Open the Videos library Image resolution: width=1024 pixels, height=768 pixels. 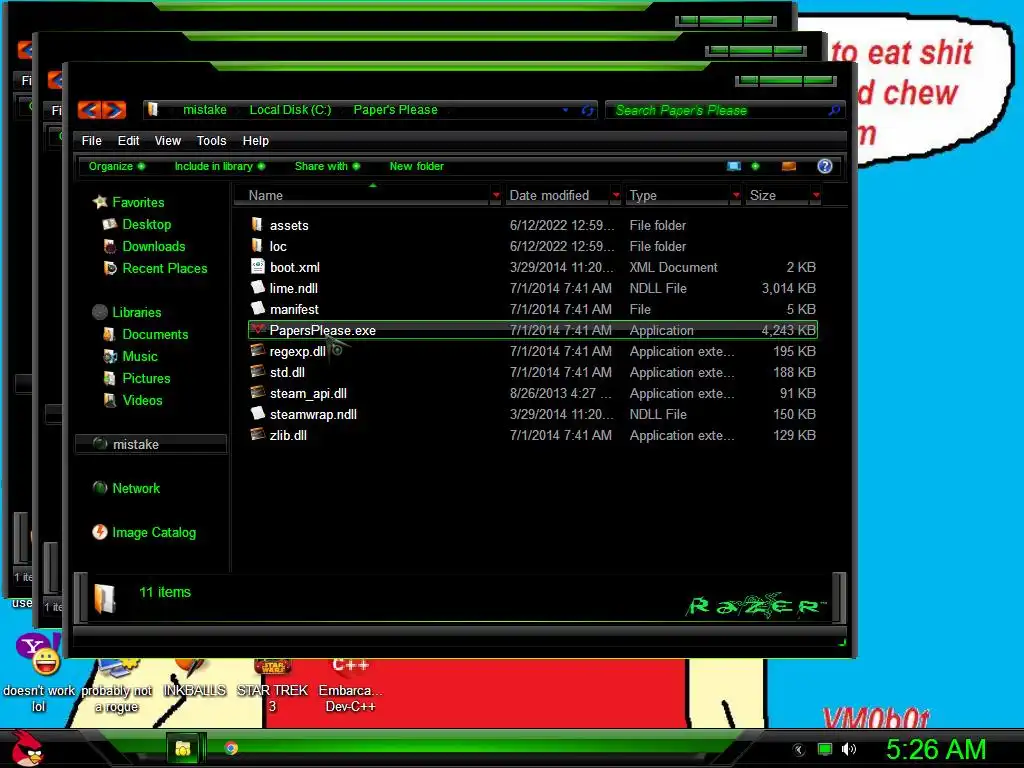coord(142,400)
